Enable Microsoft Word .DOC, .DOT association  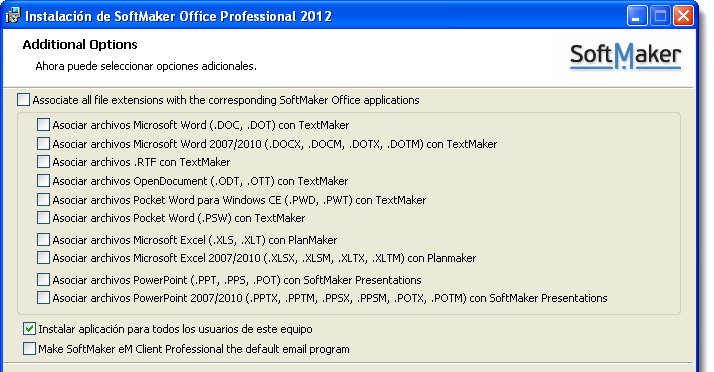pos(43,125)
